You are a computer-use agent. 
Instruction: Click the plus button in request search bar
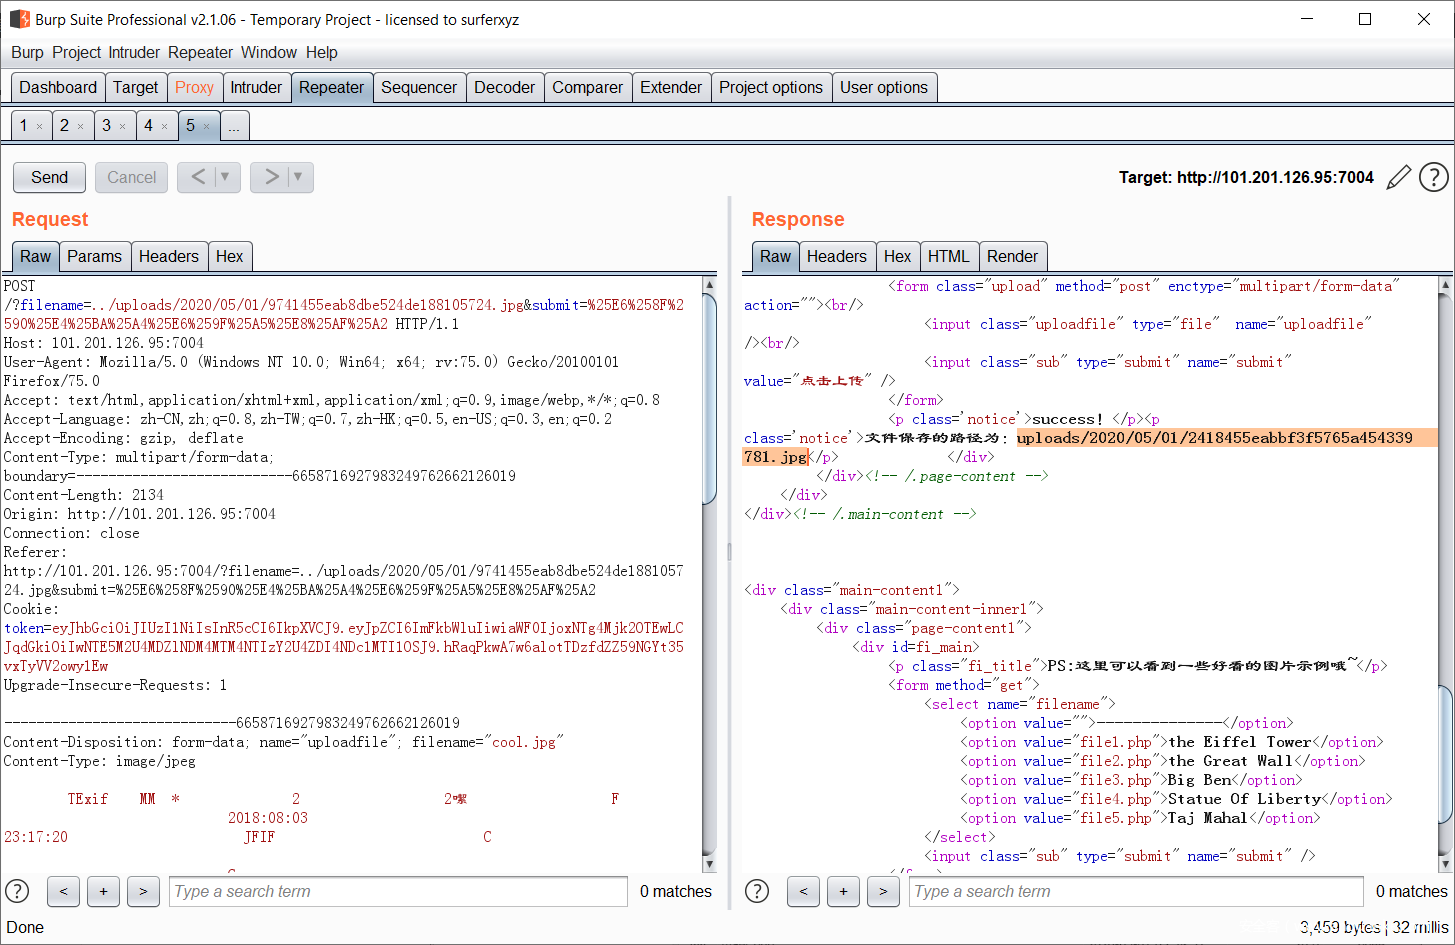click(x=103, y=891)
